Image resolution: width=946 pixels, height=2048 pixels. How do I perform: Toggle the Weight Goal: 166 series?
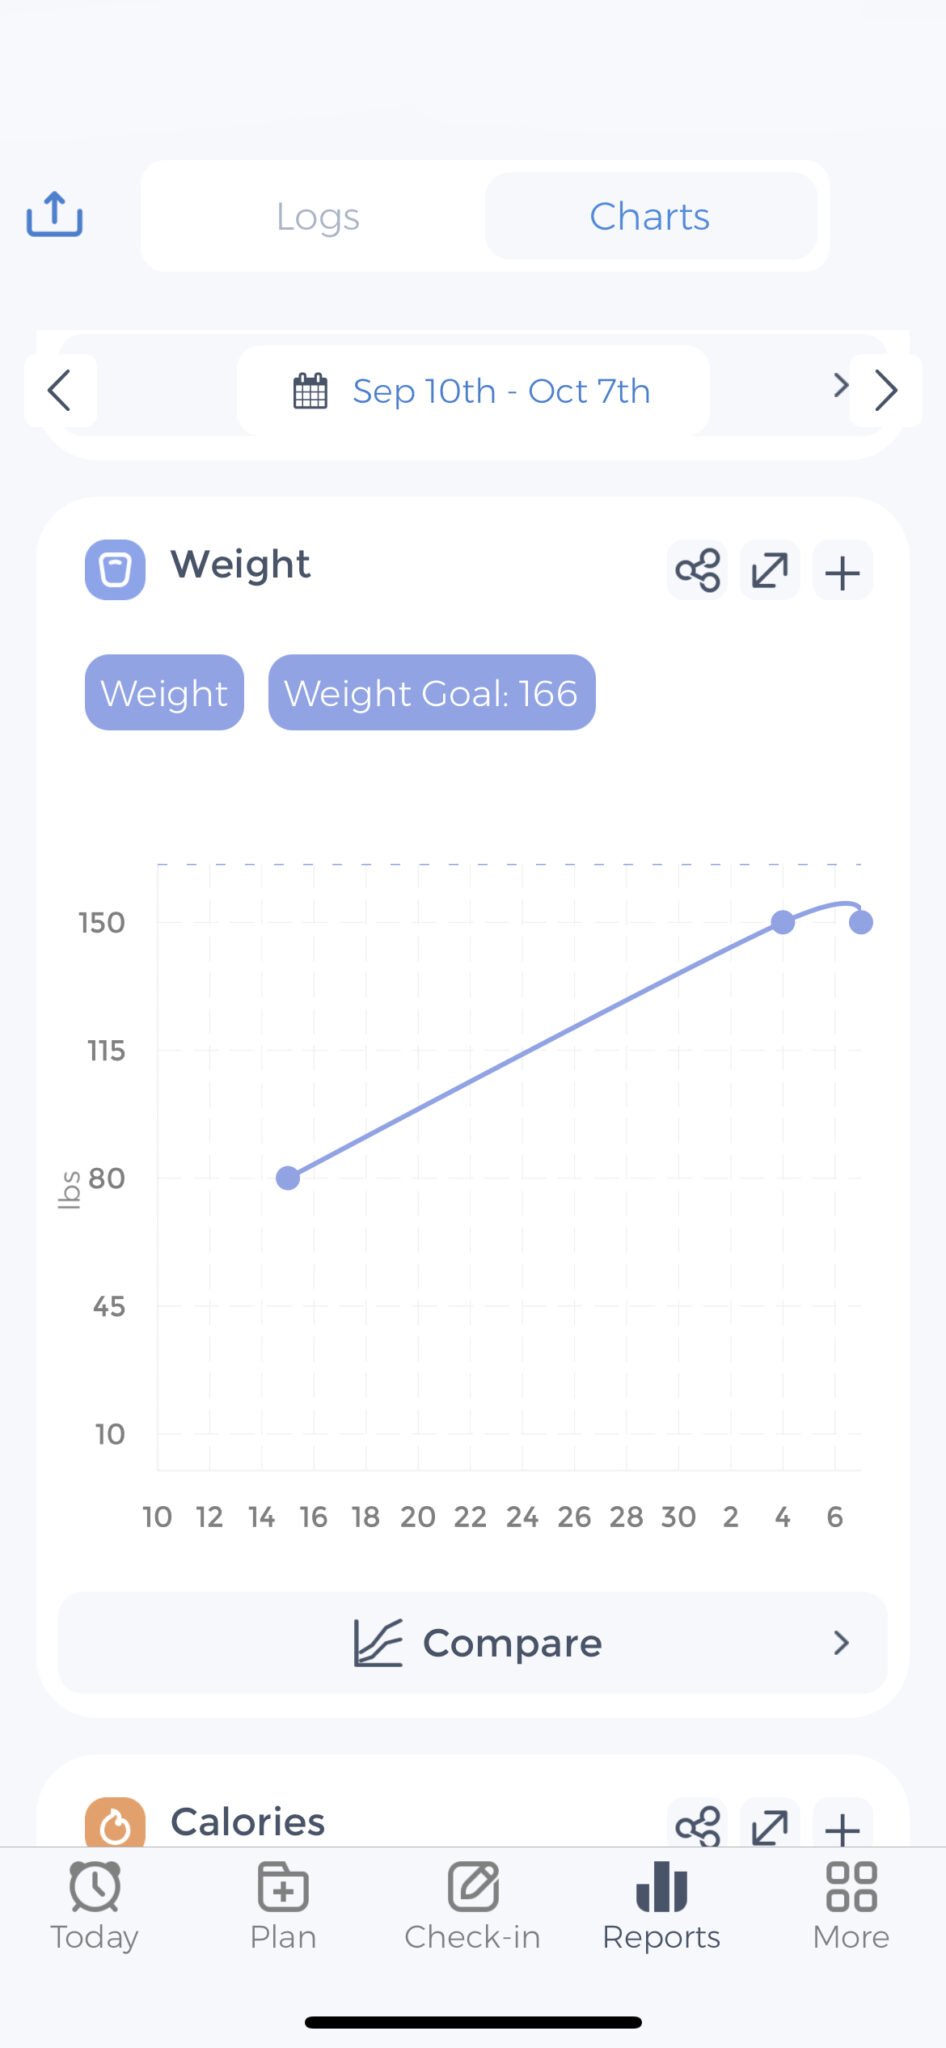pyautogui.click(x=431, y=692)
